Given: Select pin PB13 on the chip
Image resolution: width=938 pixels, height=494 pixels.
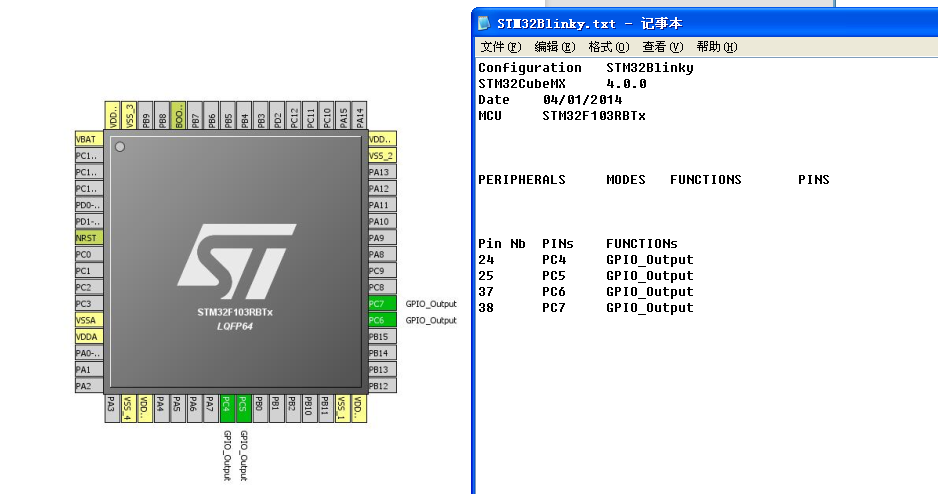Looking at the screenshot, I should (x=382, y=370).
